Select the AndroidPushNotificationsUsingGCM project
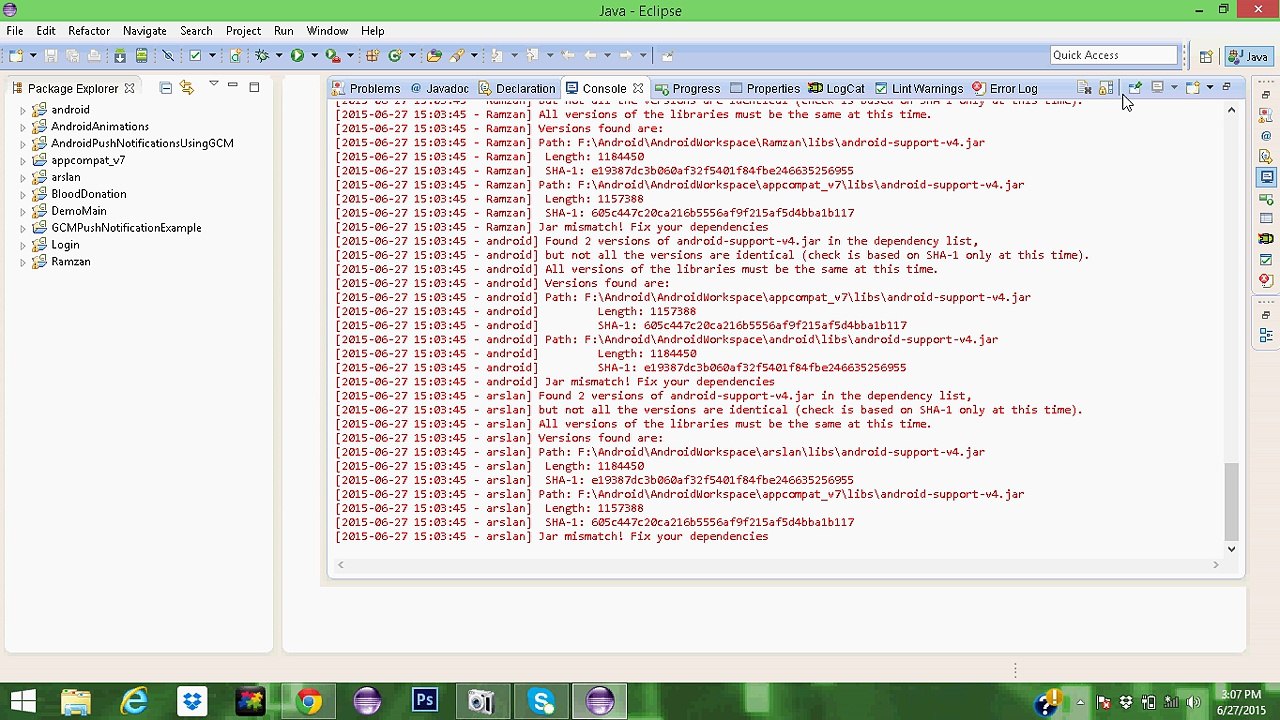The width and height of the screenshot is (1280, 720). point(142,143)
